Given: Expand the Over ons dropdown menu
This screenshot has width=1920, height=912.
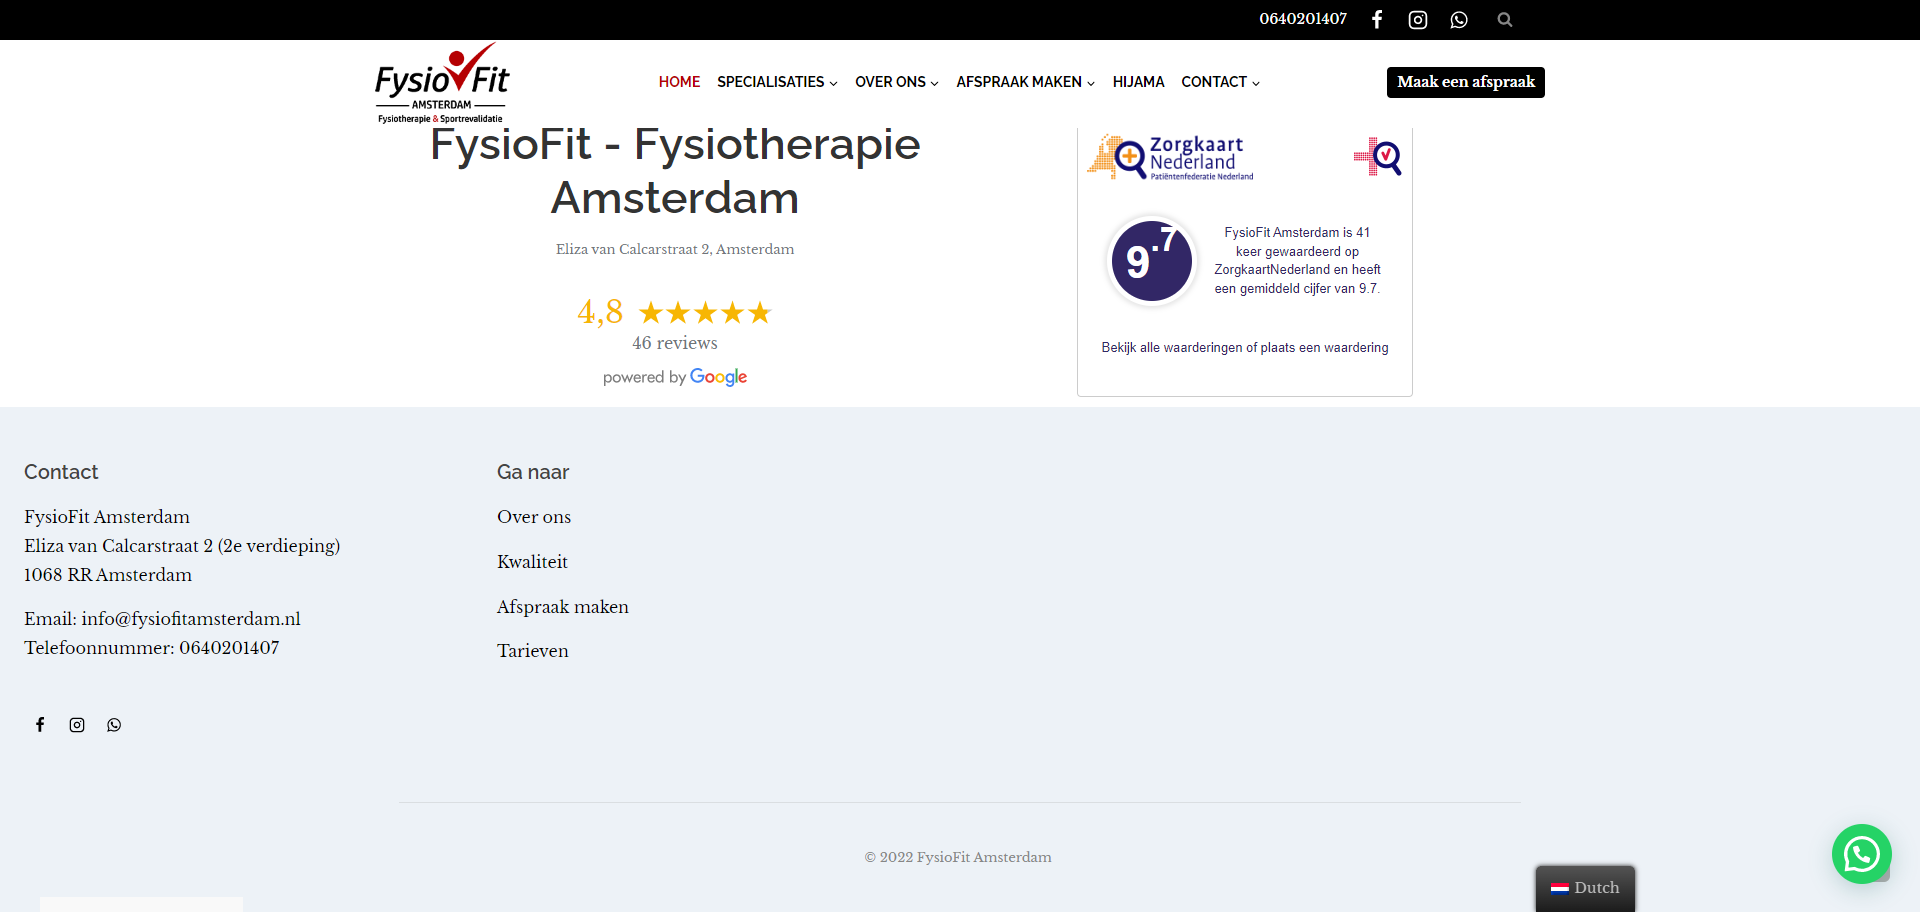Looking at the screenshot, I should click(897, 82).
